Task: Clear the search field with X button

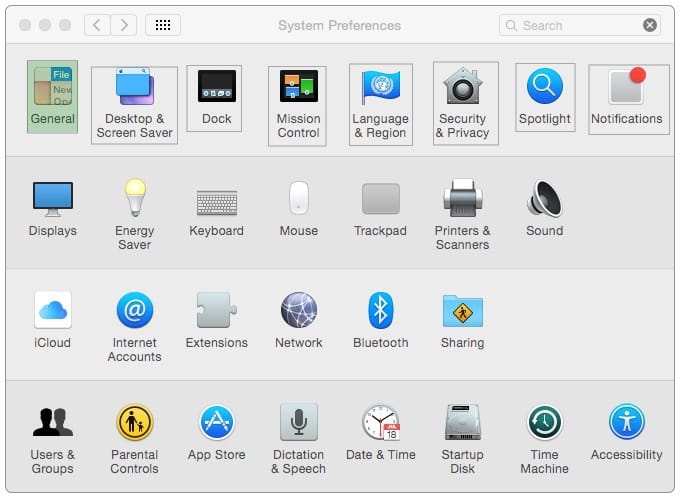Action: pyautogui.click(x=650, y=25)
